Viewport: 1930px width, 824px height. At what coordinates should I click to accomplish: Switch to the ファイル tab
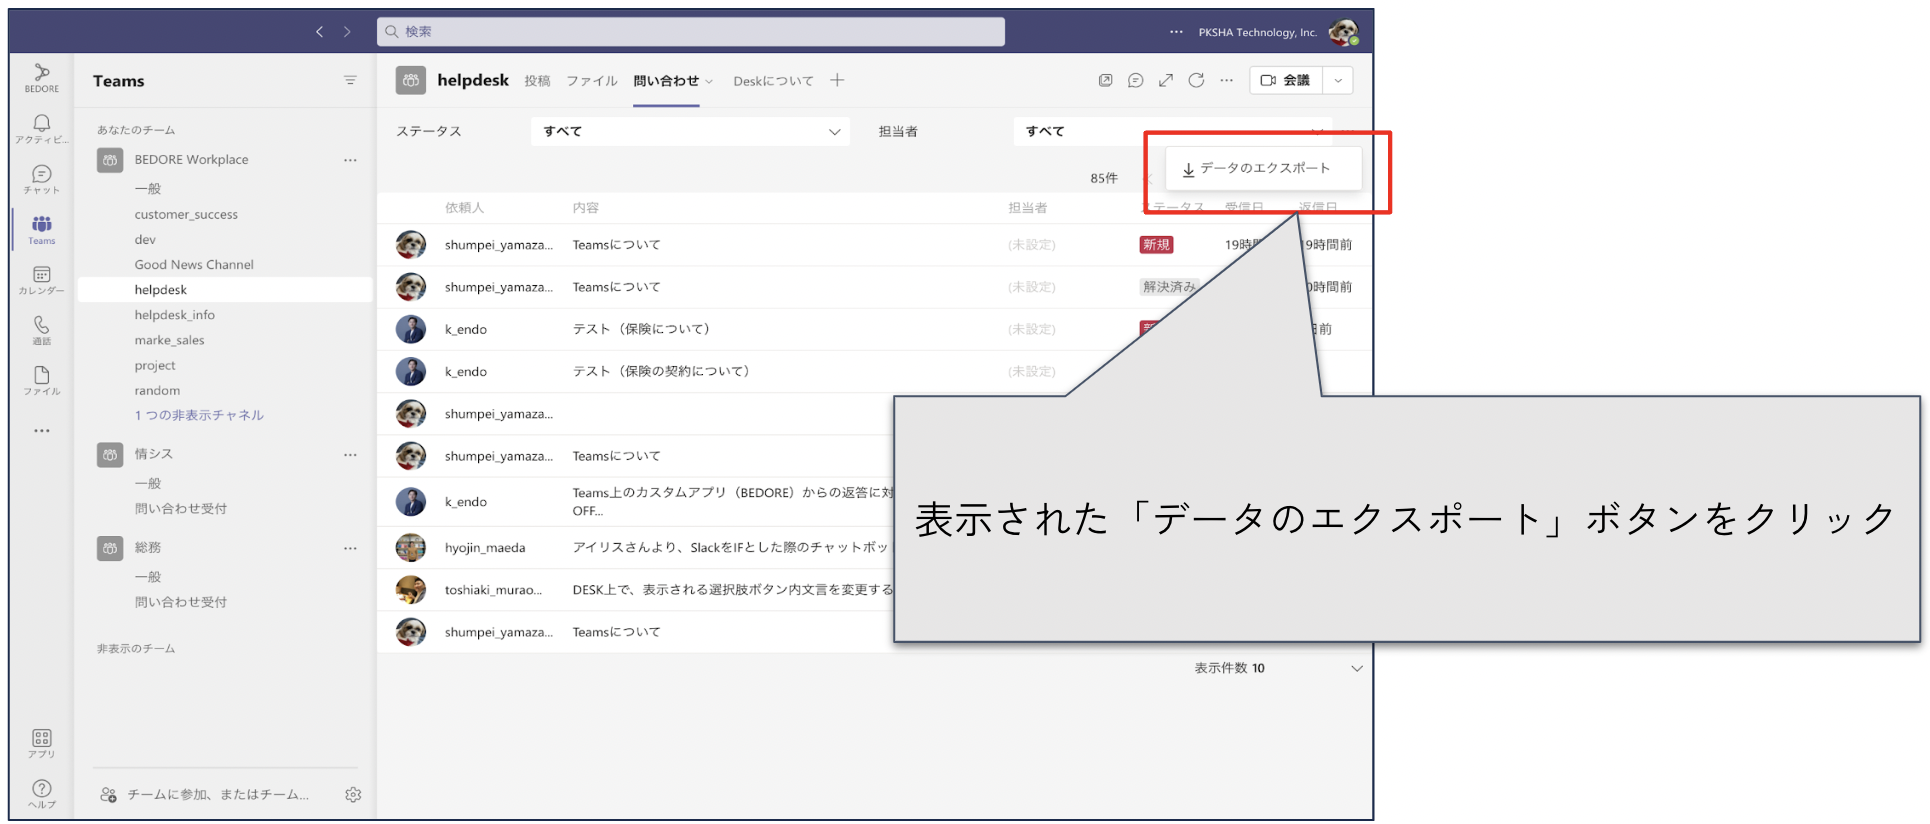click(592, 81)
